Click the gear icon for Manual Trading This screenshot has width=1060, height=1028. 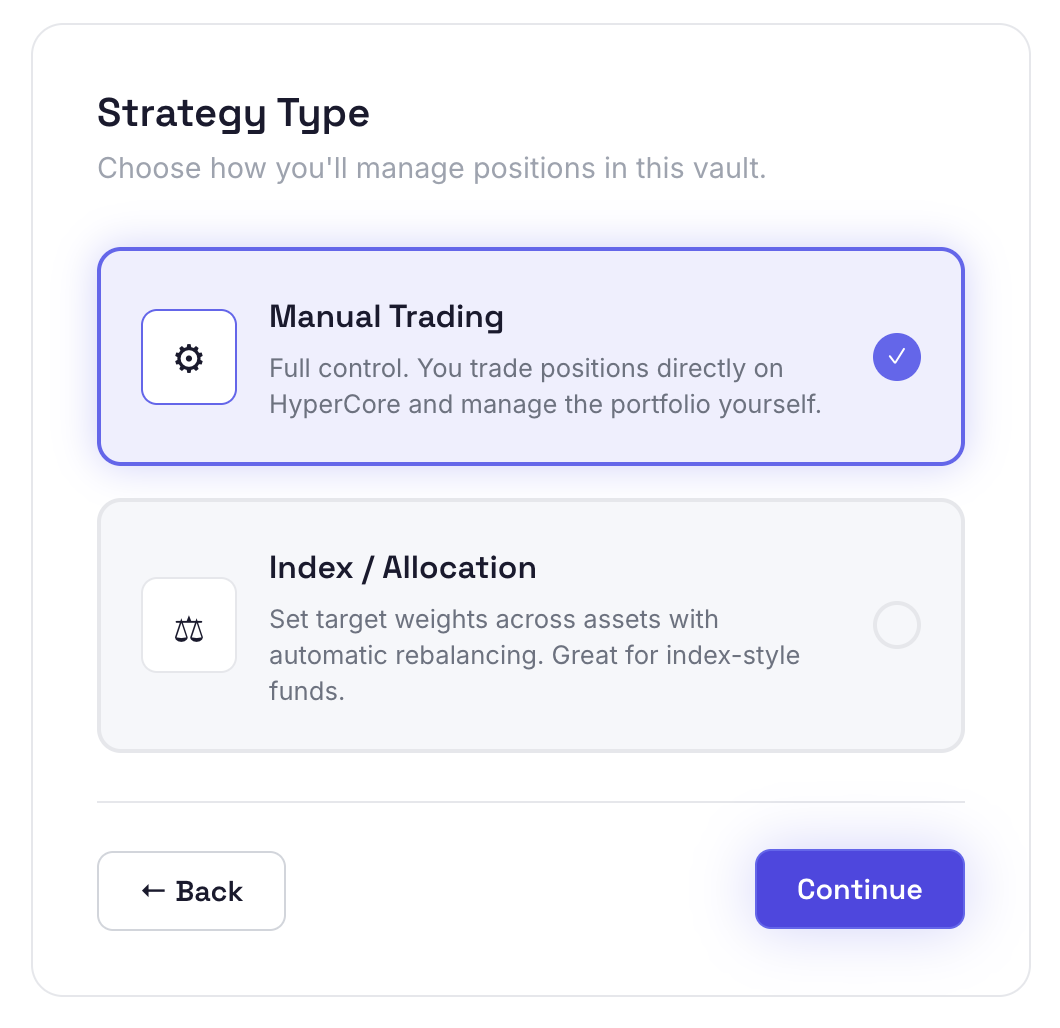coord(189,357)
